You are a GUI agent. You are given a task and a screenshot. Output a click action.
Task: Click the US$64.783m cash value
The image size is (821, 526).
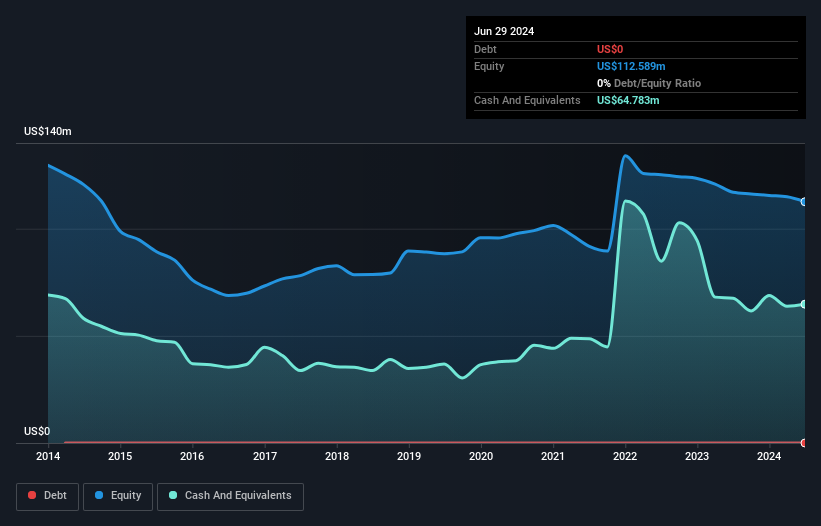click(628, 100)
